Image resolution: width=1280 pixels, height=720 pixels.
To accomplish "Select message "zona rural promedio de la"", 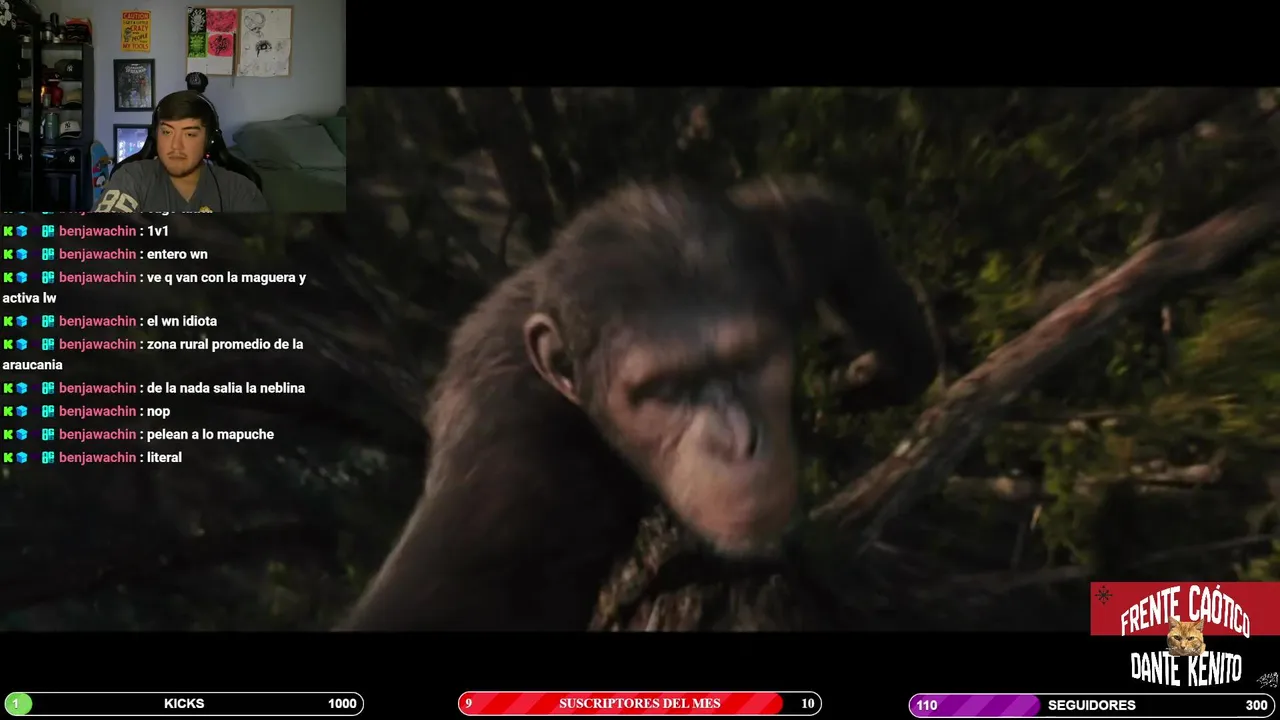I will (153, 355).
